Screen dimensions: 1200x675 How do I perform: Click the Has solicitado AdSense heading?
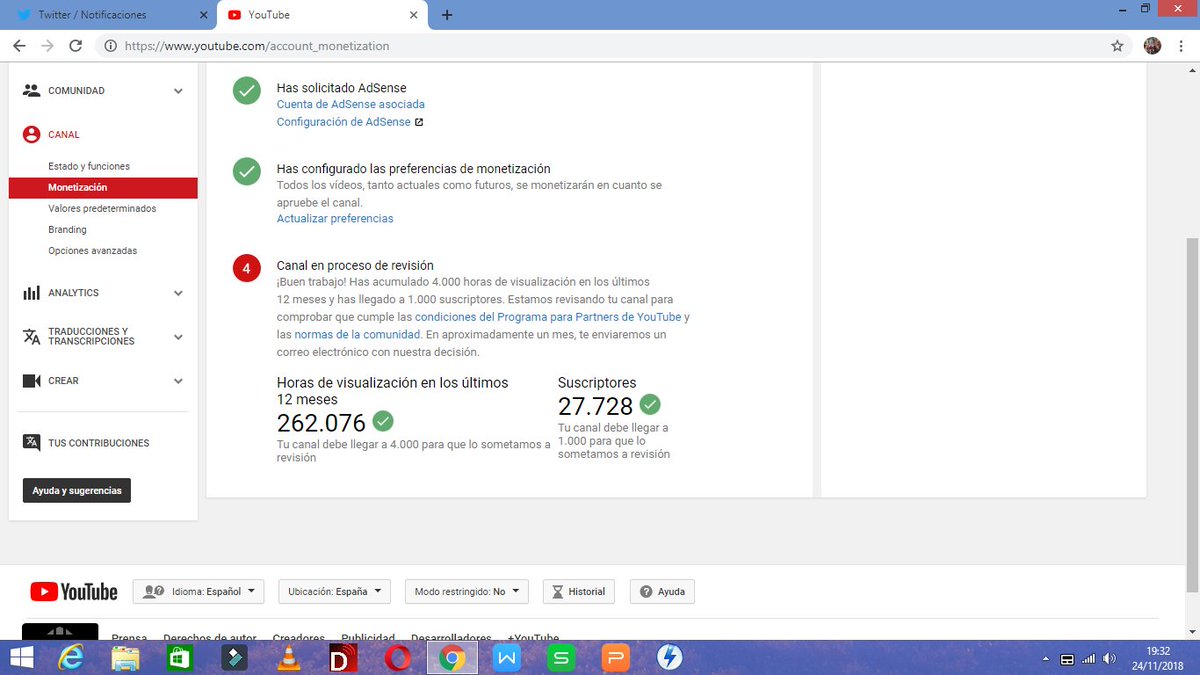click(342, 88)
